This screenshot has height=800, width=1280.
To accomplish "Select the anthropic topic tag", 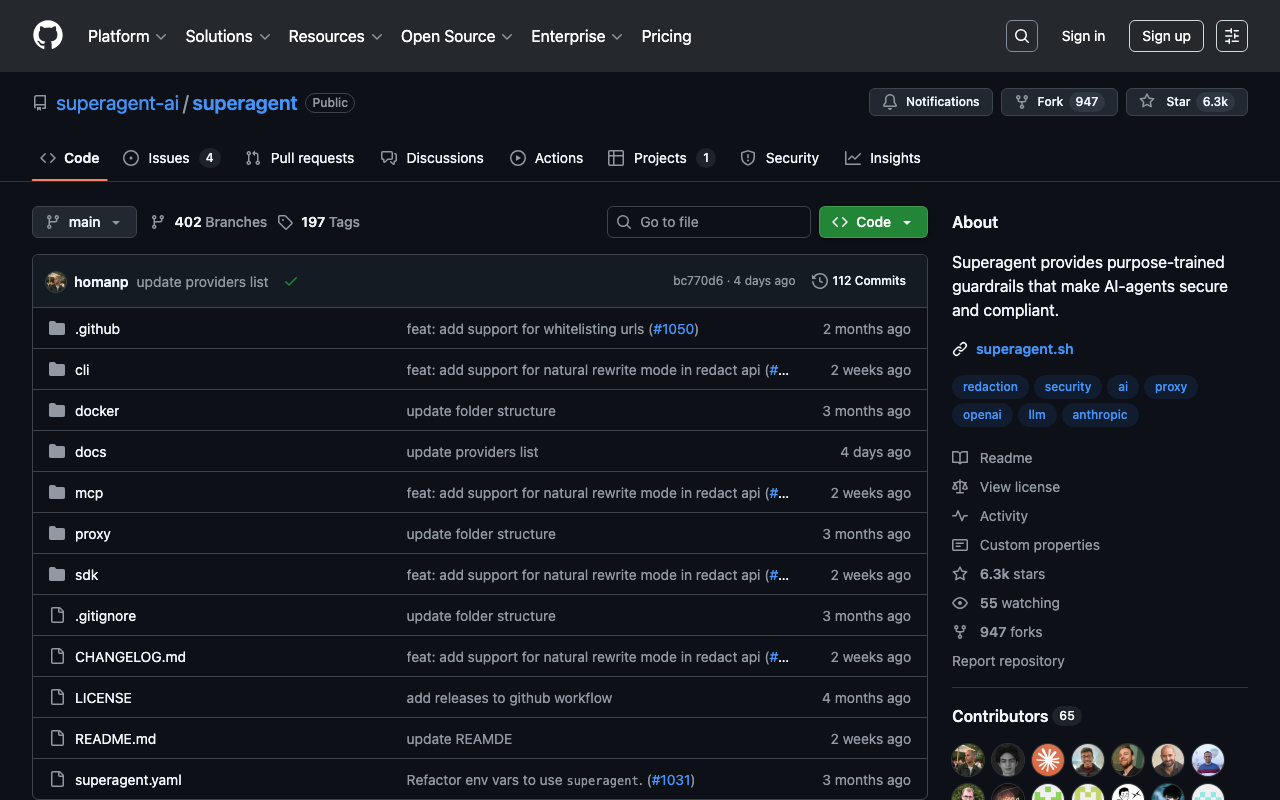I will 1099,415.
